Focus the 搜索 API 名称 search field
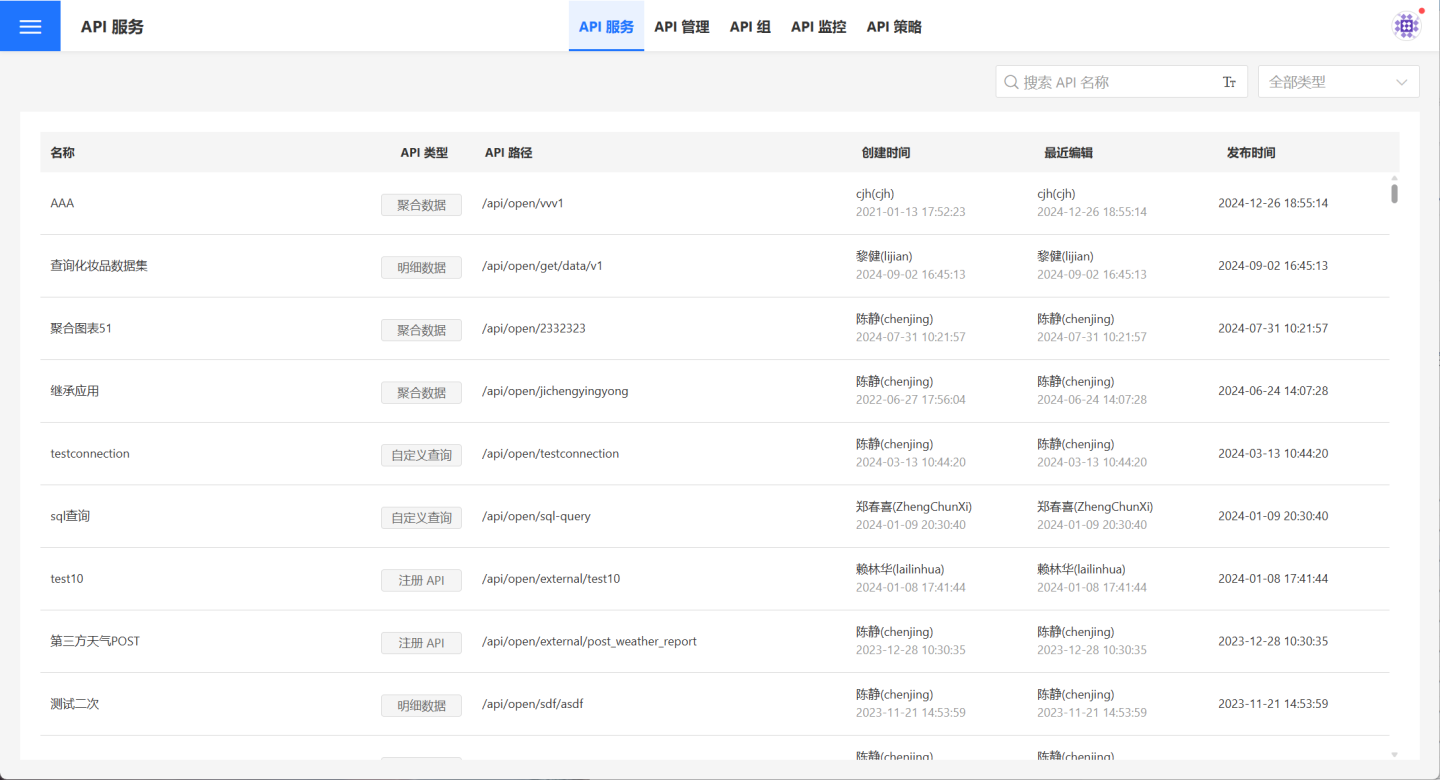Viewport: 1440px width, 780px height. click(x=1115, y=82)
